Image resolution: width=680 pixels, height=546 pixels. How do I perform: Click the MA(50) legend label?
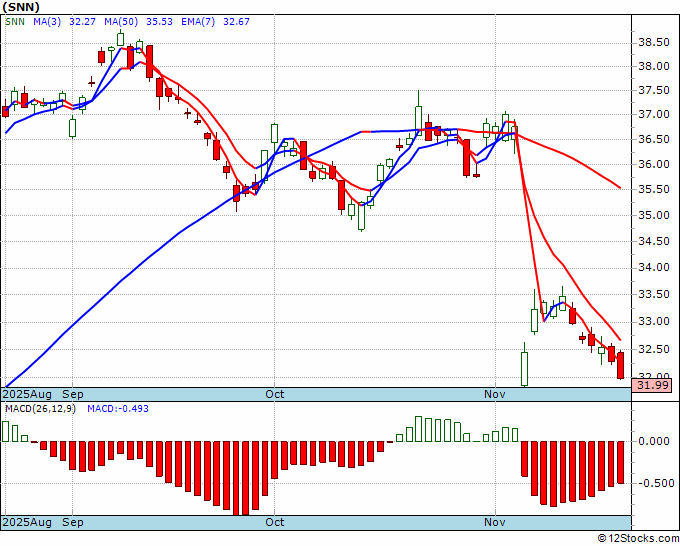120,22
